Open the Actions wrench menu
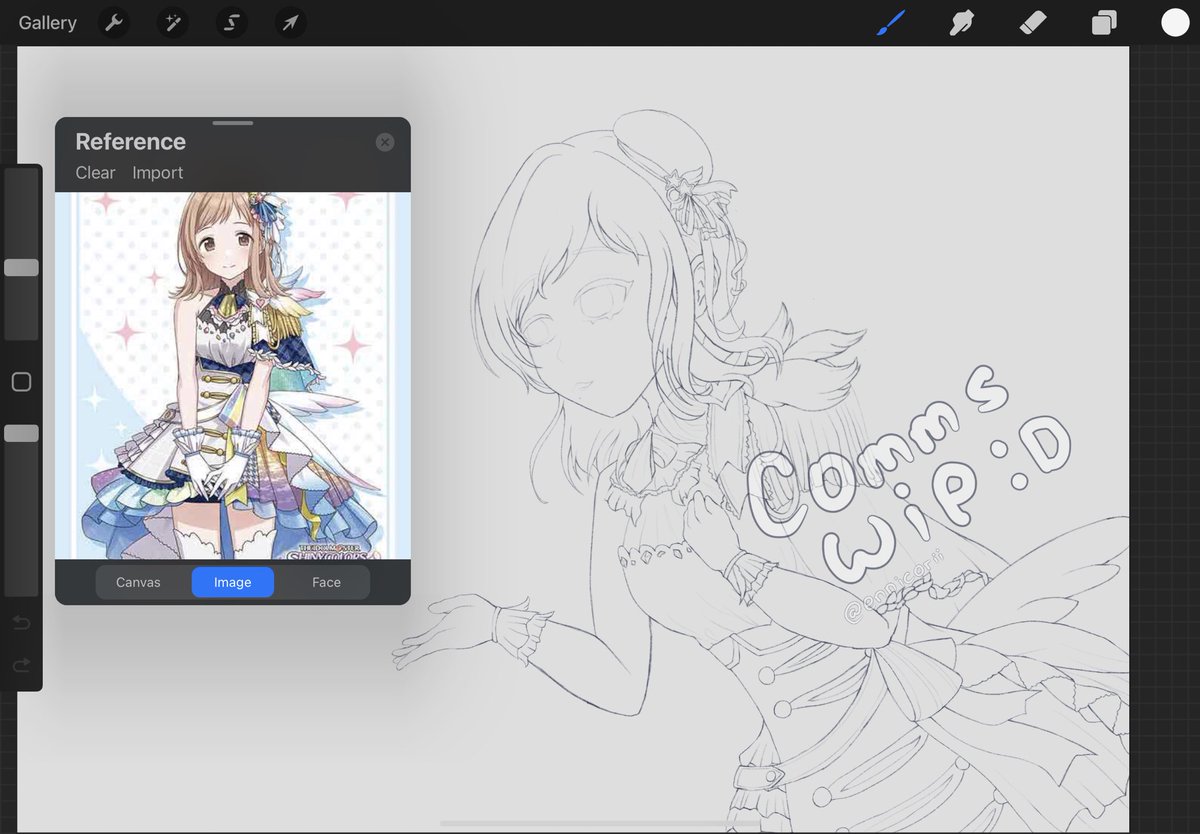 tap(115, 23)
